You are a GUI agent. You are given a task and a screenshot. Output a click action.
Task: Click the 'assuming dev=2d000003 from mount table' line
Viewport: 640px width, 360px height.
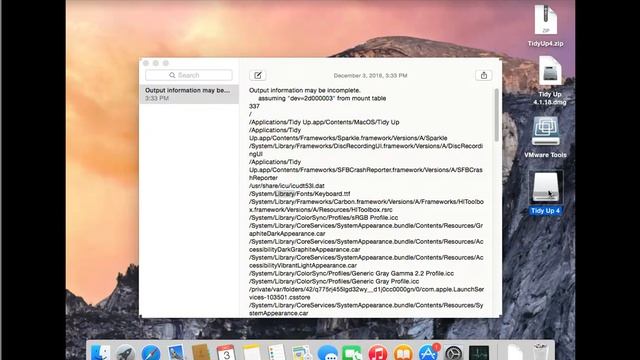tap(322, 98)
